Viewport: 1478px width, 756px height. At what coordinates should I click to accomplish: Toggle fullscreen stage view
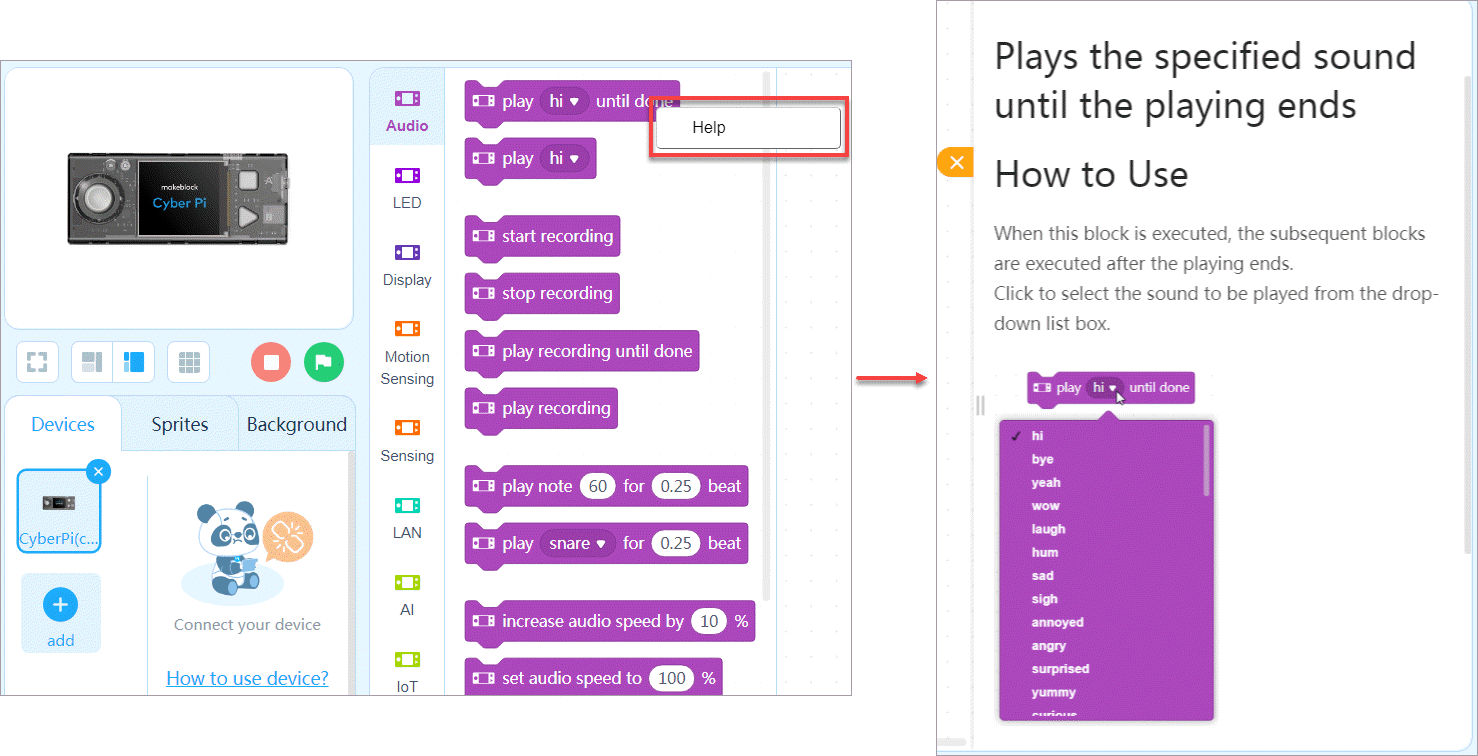point(37,362)
